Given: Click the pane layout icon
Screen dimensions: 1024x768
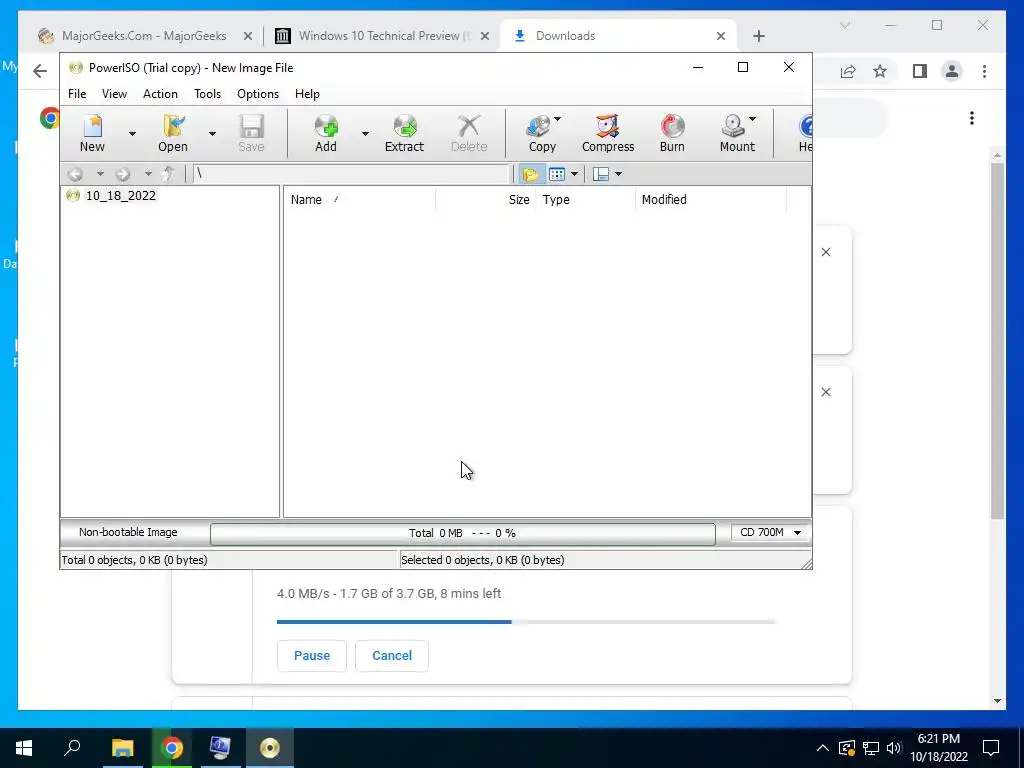Looking at the screenshot, I should coord(601,174).
